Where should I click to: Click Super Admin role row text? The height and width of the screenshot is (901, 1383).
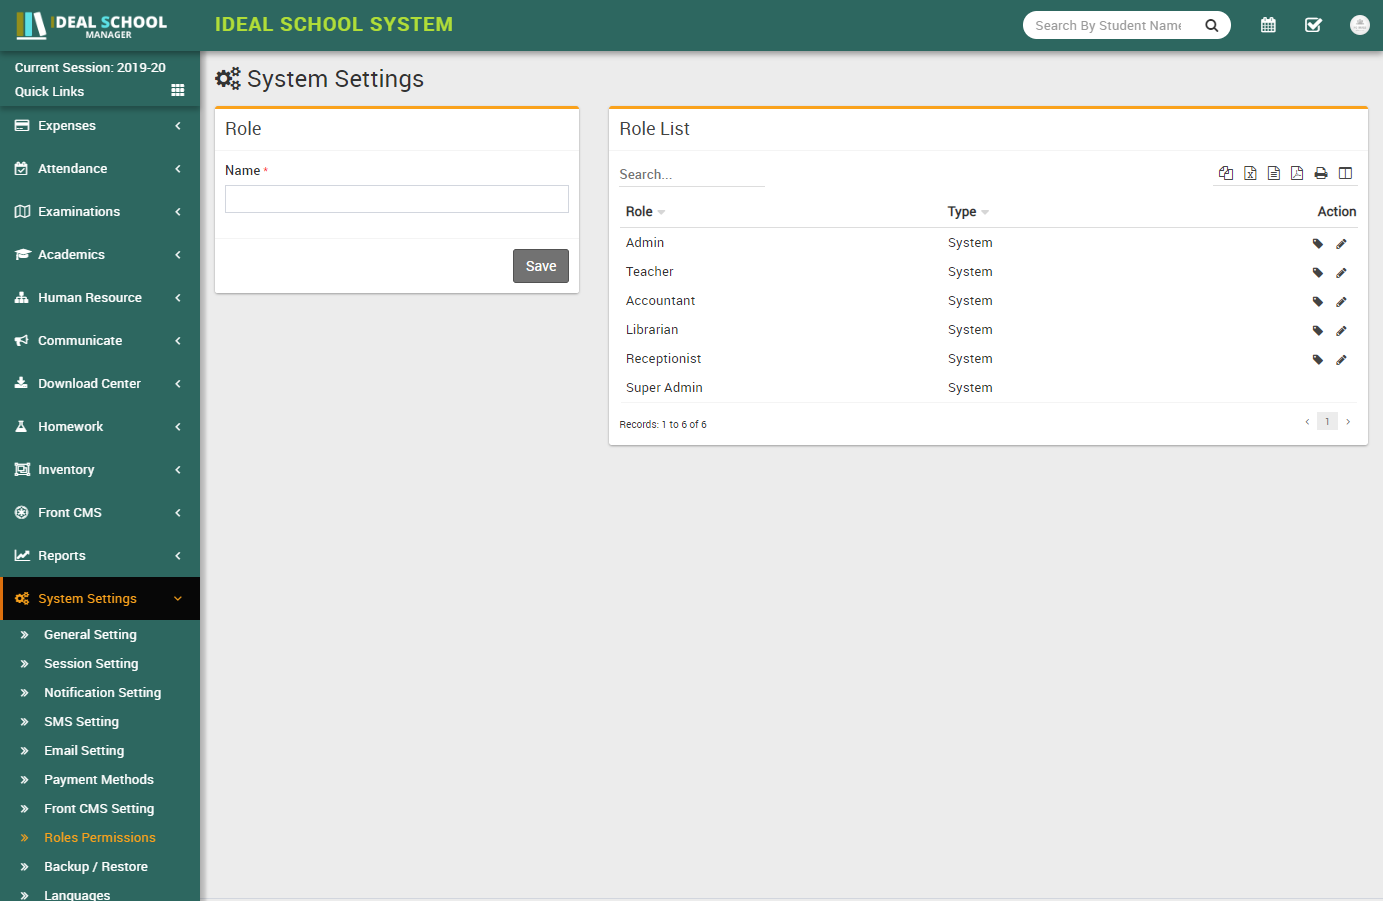tap(664, 388)
